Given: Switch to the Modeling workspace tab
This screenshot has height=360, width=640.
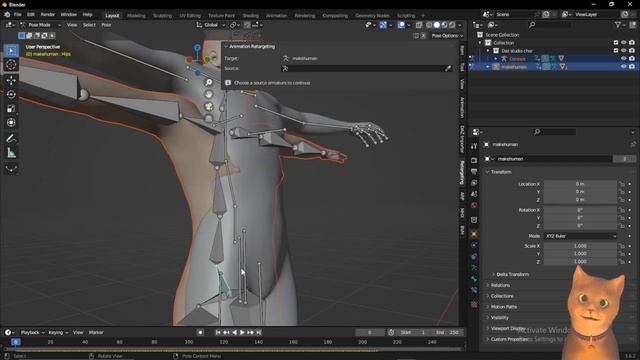Looking at the screenshot, I should (x=136, y=16).
